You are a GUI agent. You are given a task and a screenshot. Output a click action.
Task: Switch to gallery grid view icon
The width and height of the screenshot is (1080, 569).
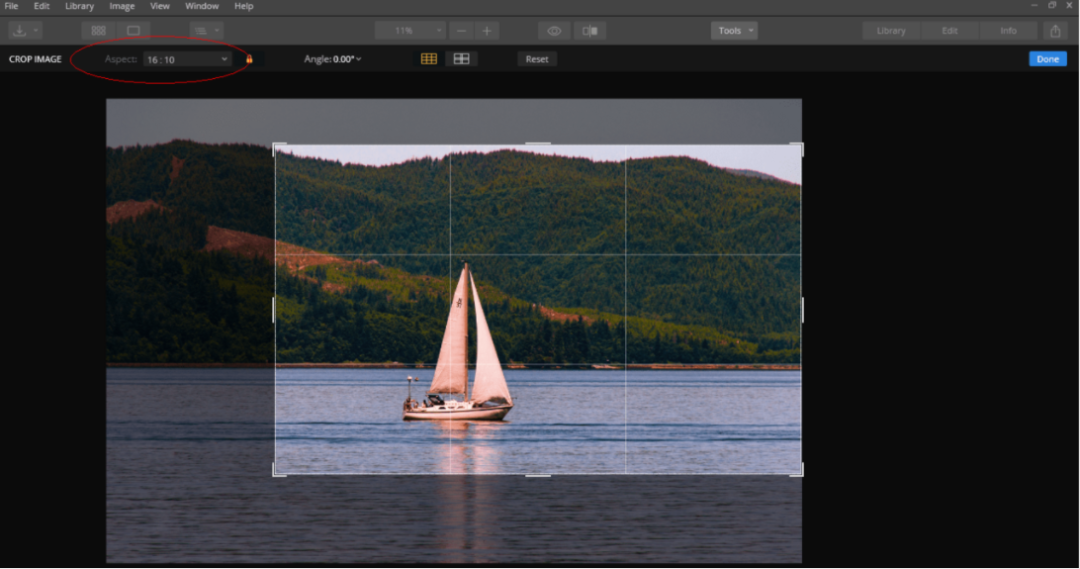[98, 31]
